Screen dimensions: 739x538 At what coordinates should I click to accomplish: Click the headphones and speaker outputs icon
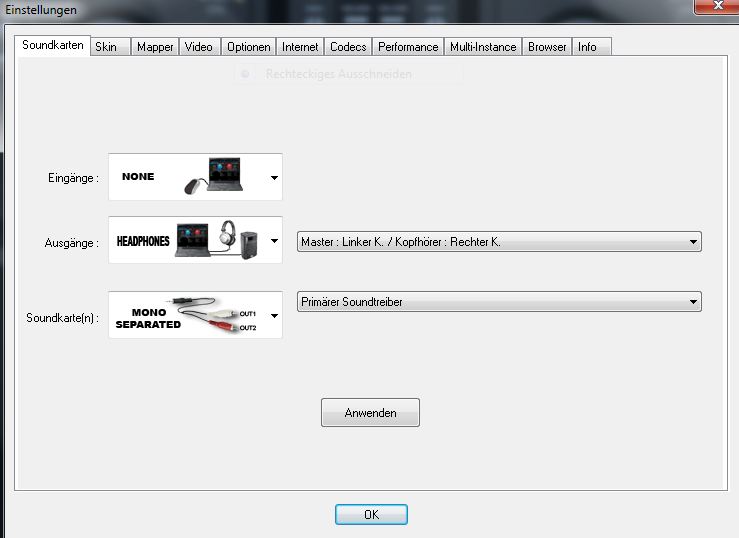pyautogui.click(x=217, y=240)
